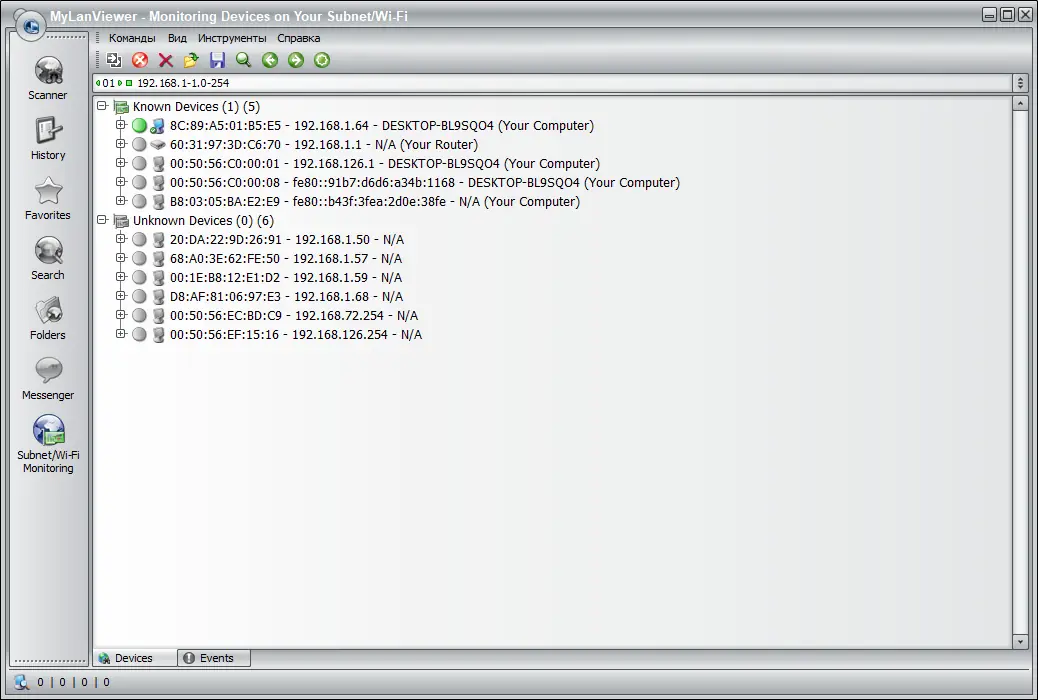Expand the 00:50:56:EF:15:16 device node

pyautogui.click(x=120, y=333)
